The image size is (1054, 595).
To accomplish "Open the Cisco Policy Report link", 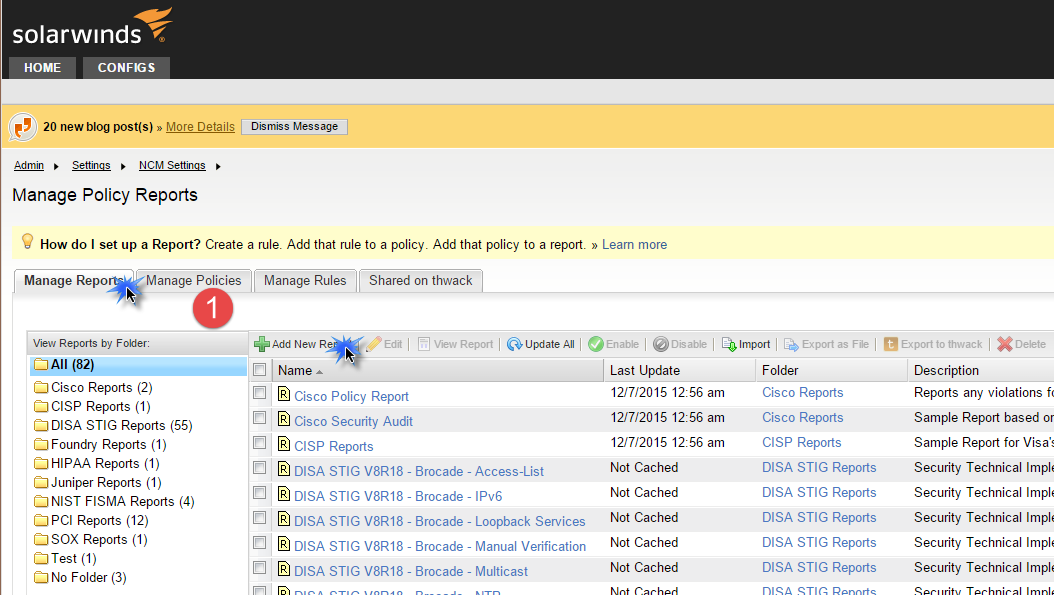I will pos(352,397).
